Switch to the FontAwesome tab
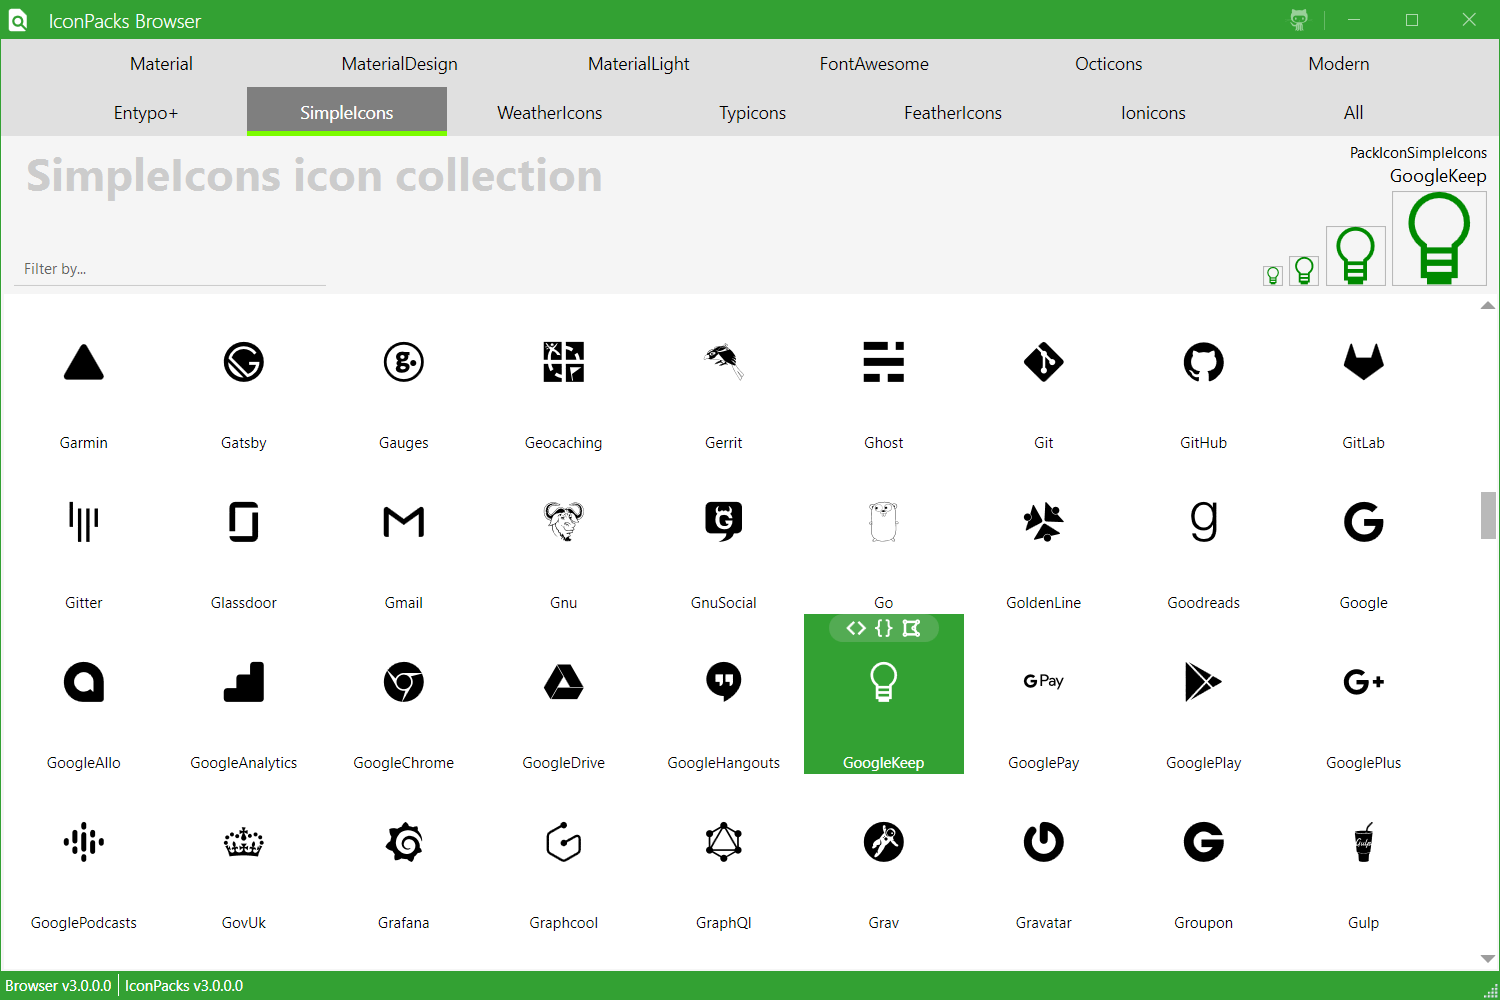 tap(873, 63)
